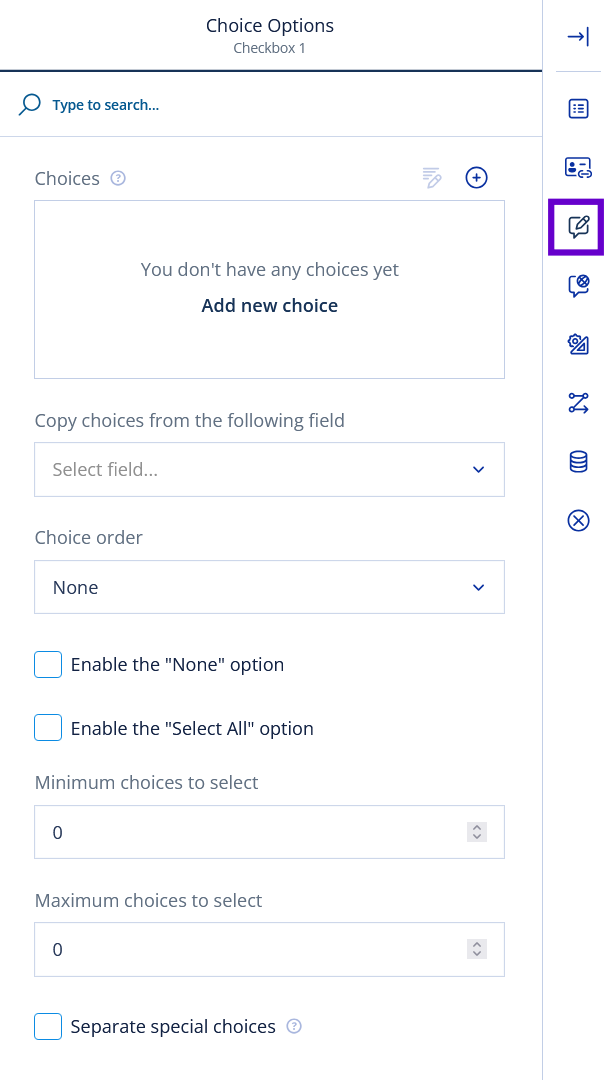Open the Select field dropdown

click(x=269, y=470)
